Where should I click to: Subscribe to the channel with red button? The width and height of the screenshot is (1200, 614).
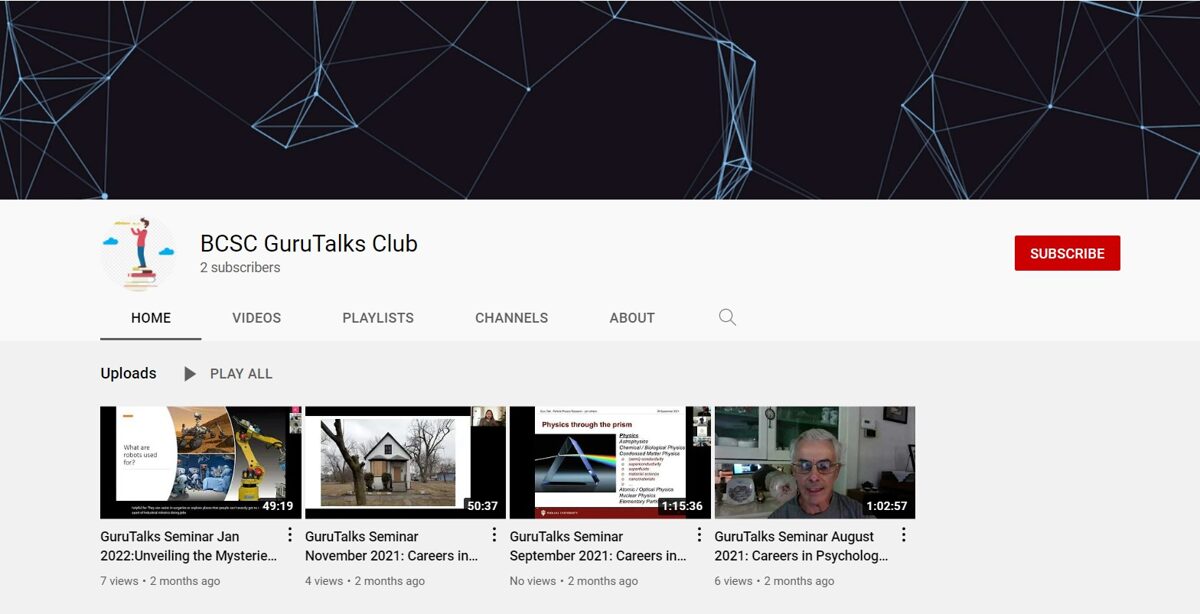click(1067, 253)
